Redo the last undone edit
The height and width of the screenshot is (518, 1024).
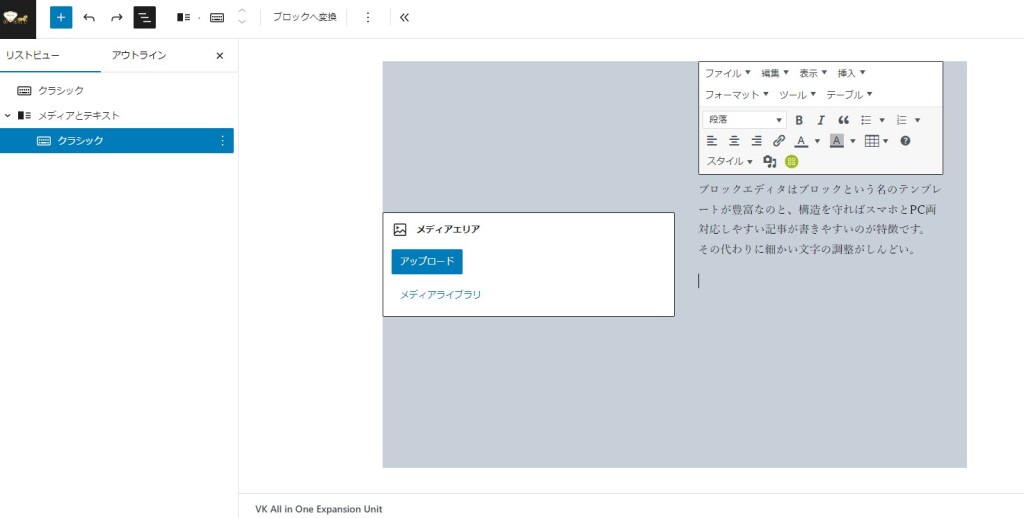click(x=117, y=17)
